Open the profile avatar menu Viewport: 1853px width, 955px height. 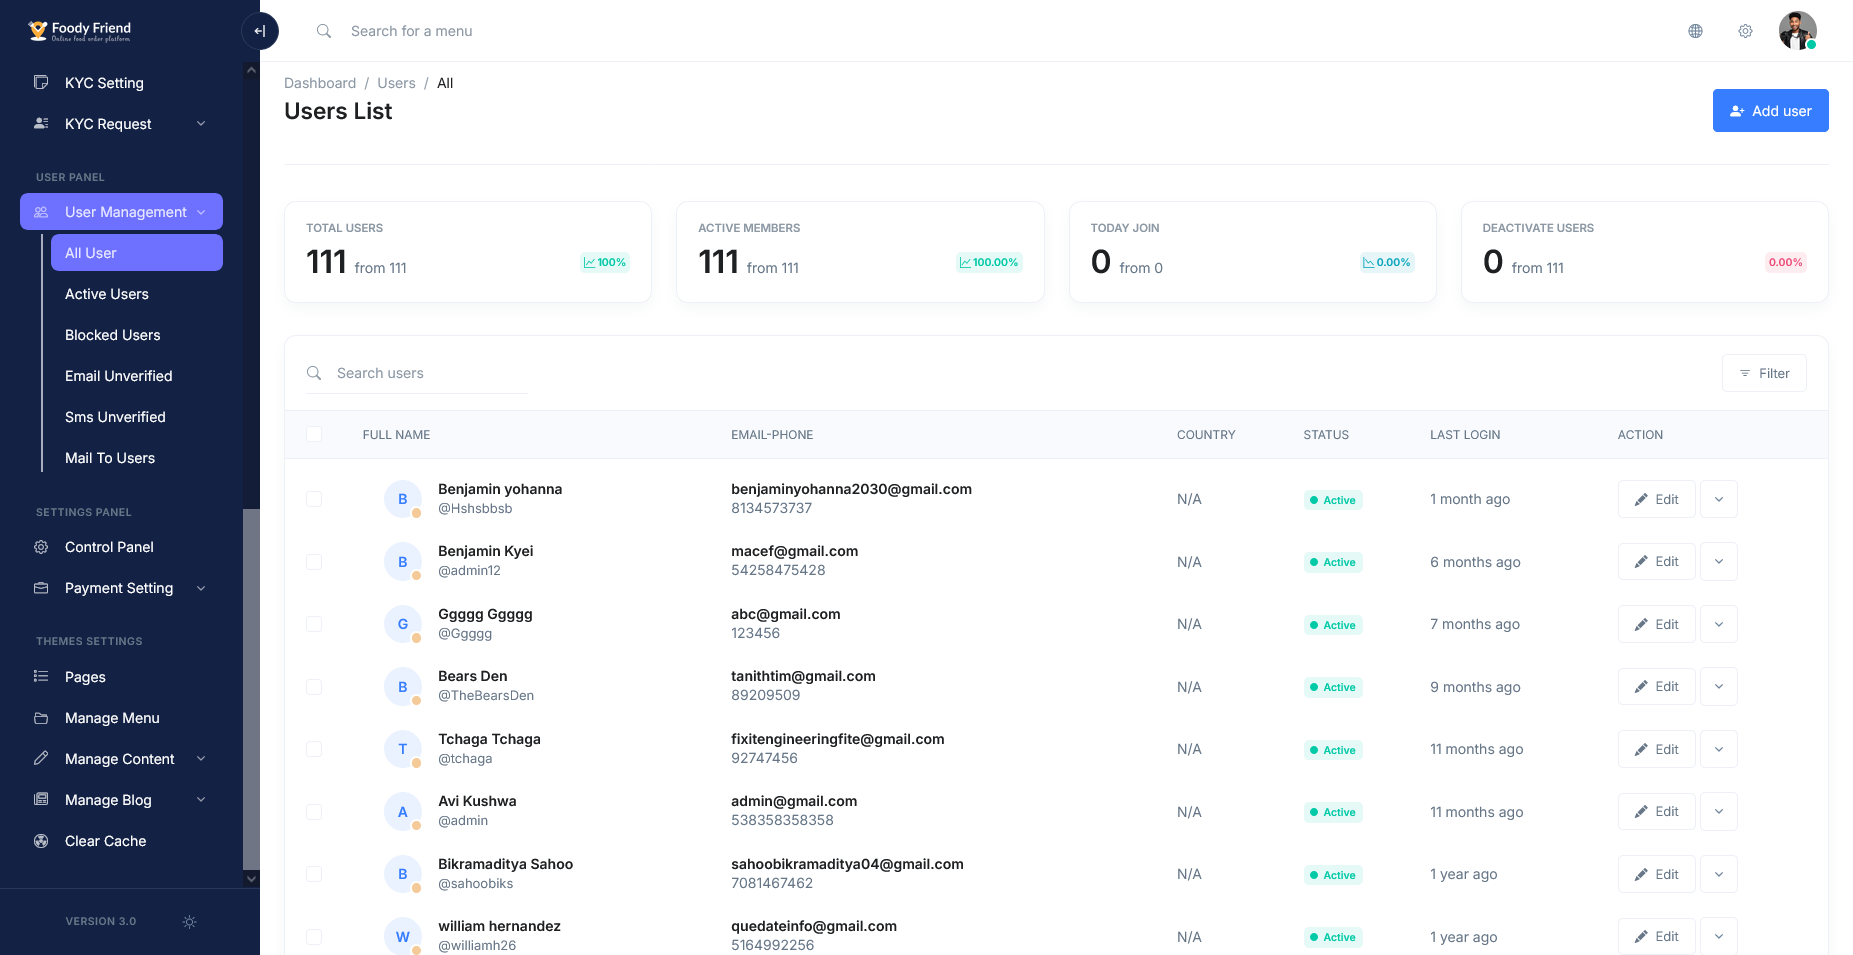(1797, 31)
